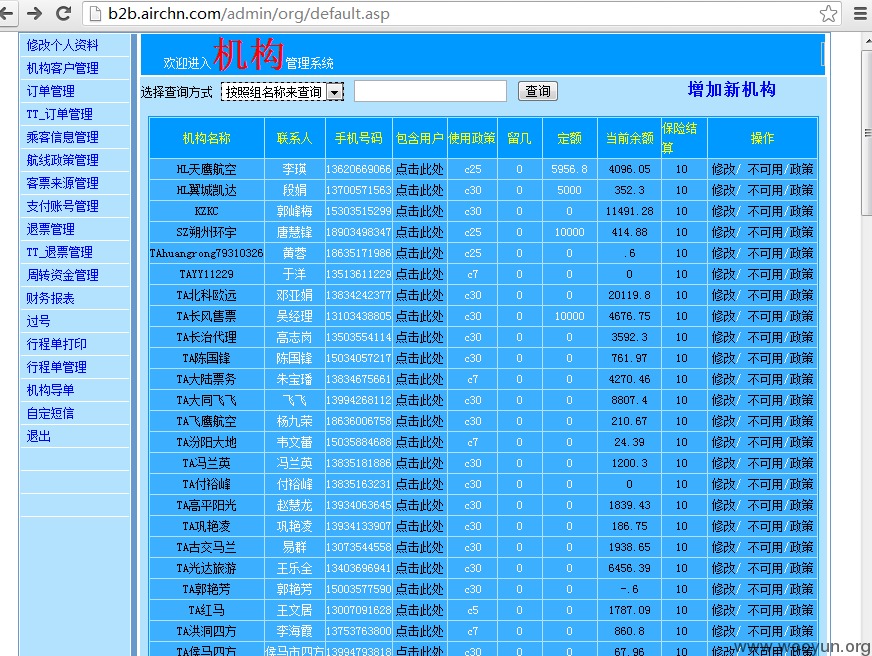Click 政策 in TA古交马兰 row
This screenshot has height=656, width=872.
[x=801, y=547]
